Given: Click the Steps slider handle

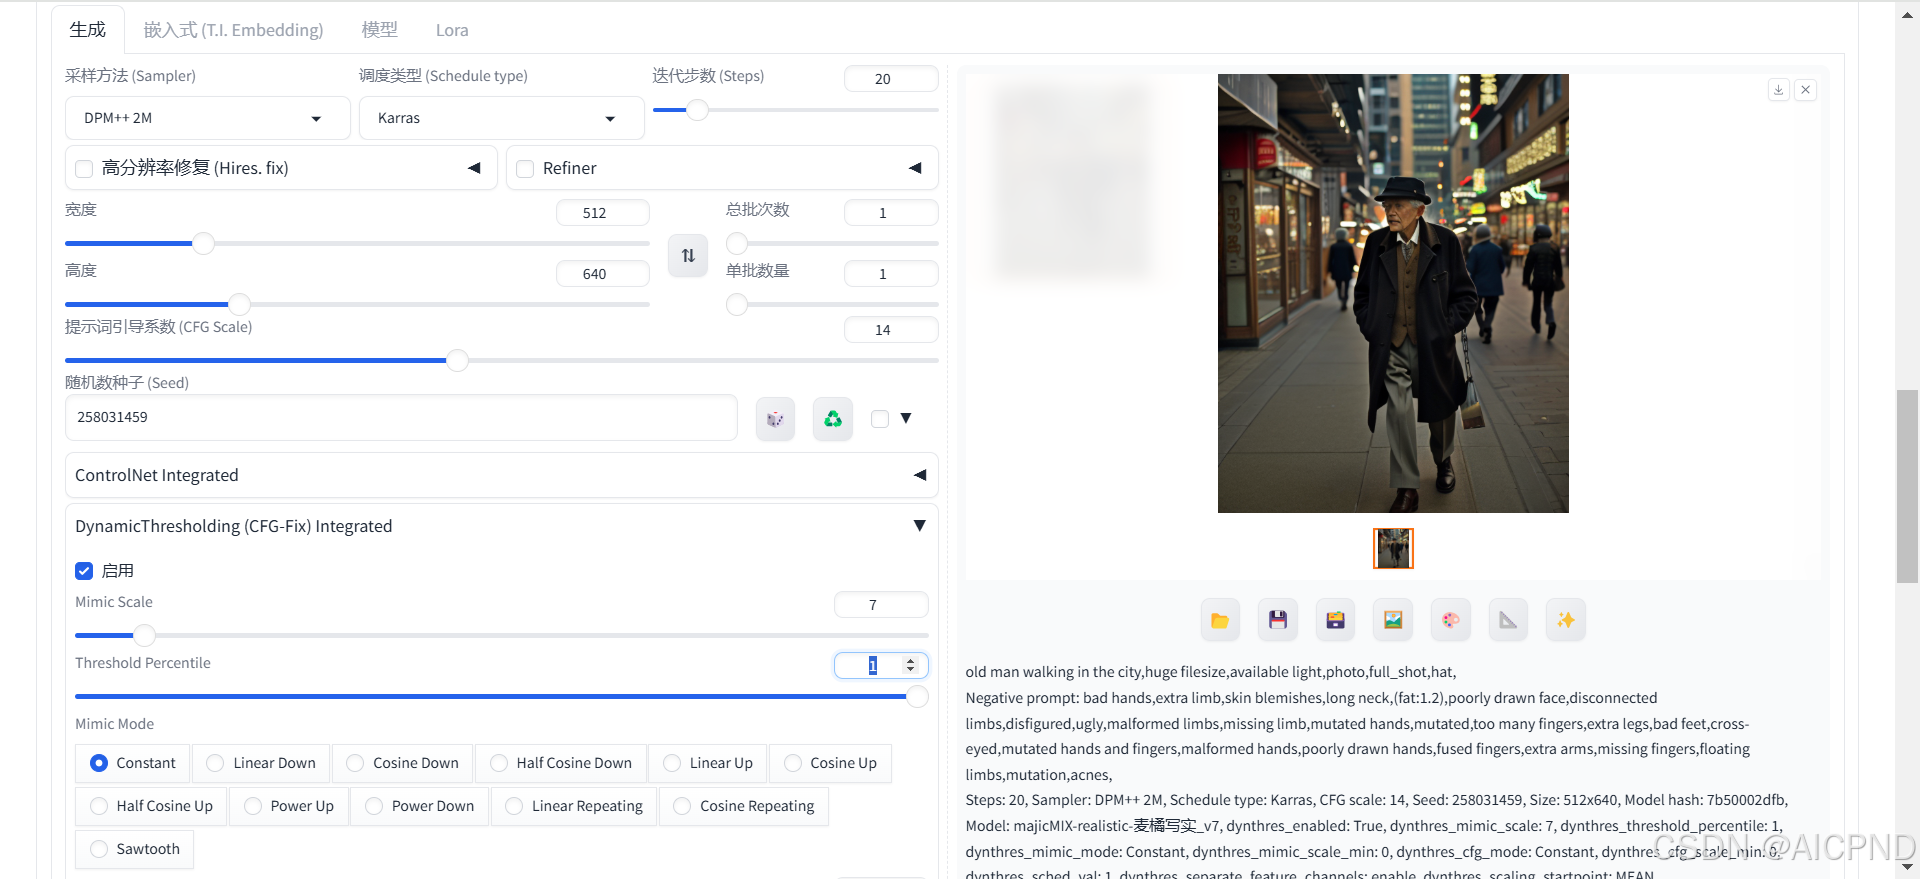Looking at the screenshot, I should [x=698, y=110].
